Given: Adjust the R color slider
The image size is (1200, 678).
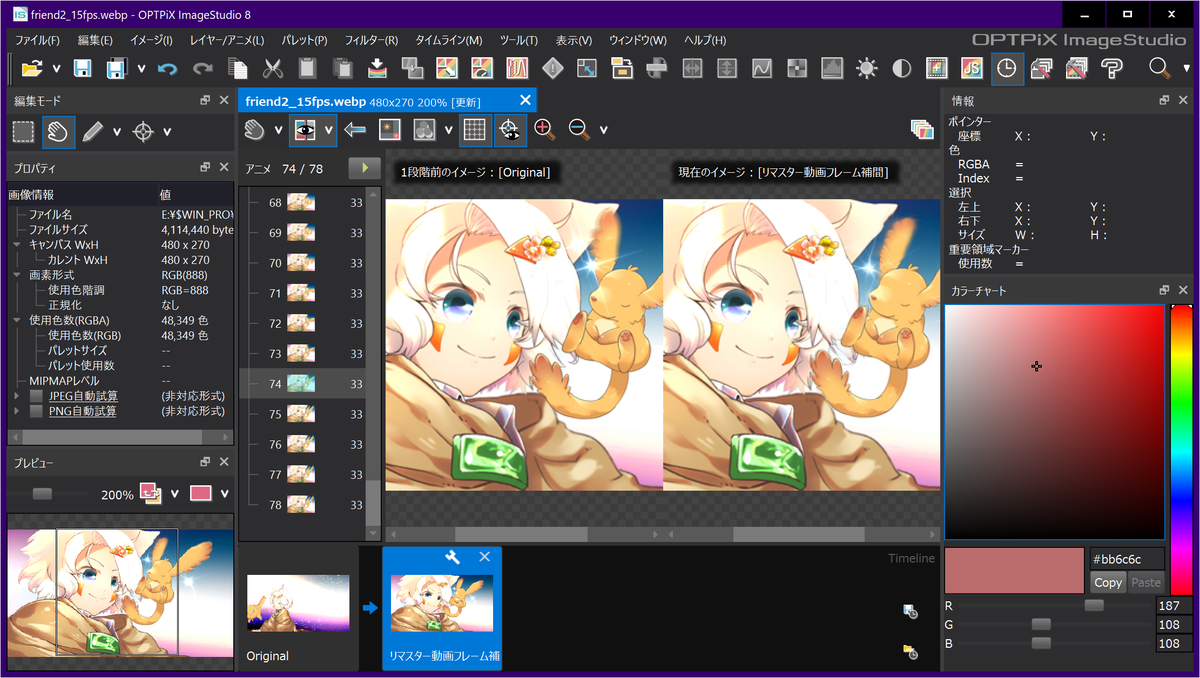Looking at the screenshot, I should pos(1095,606).
